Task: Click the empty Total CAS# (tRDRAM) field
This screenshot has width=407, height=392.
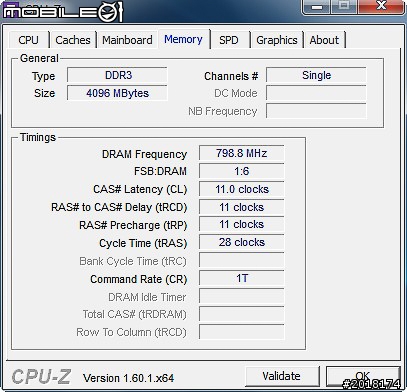Action: (x=242, y=314)
